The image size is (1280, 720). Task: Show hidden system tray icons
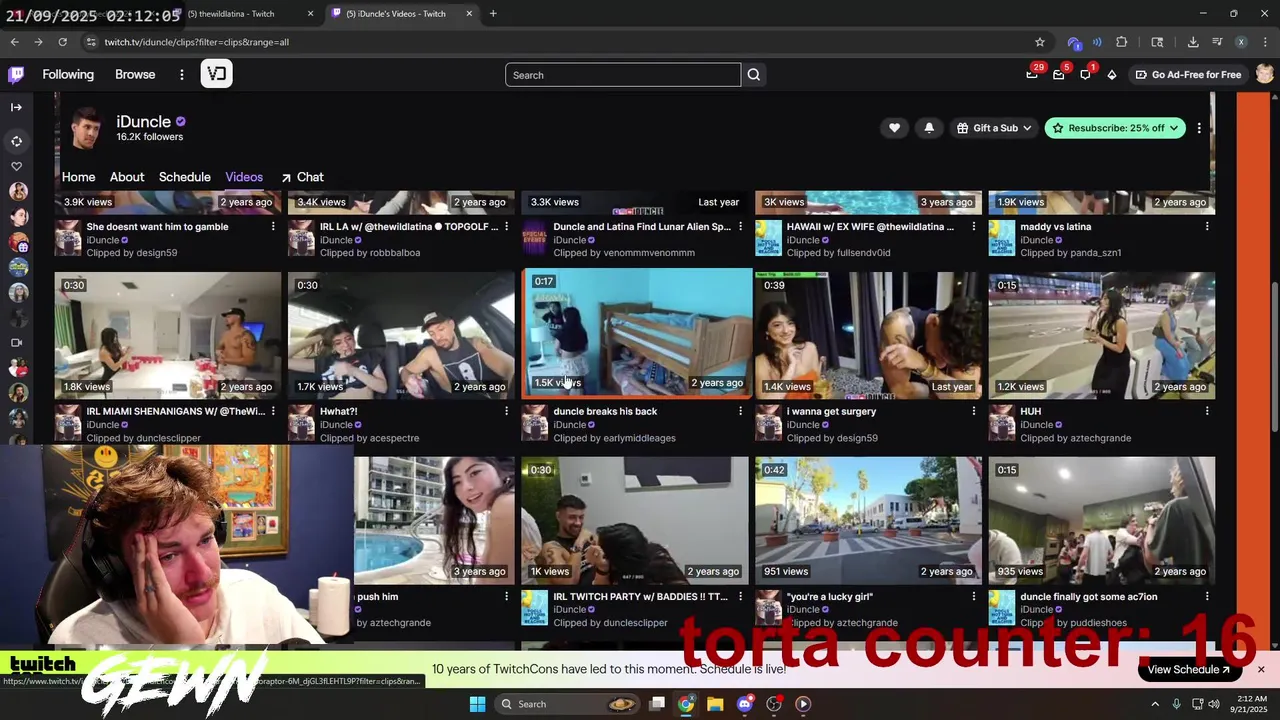click(x=1155, y=704)
